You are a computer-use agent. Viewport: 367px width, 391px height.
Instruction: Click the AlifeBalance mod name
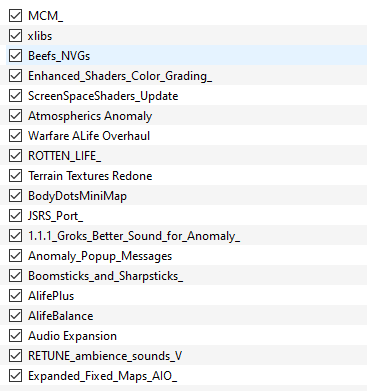pos(61,316)
